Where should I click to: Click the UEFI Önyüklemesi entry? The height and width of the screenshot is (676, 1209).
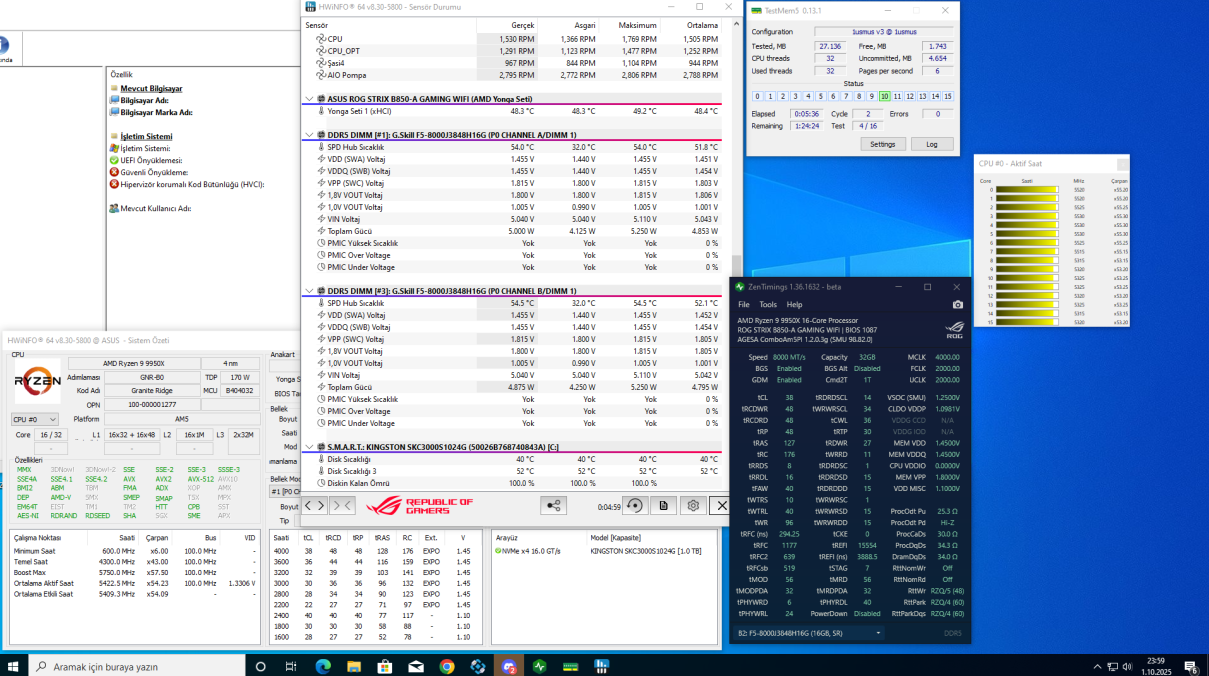(151, 160)
